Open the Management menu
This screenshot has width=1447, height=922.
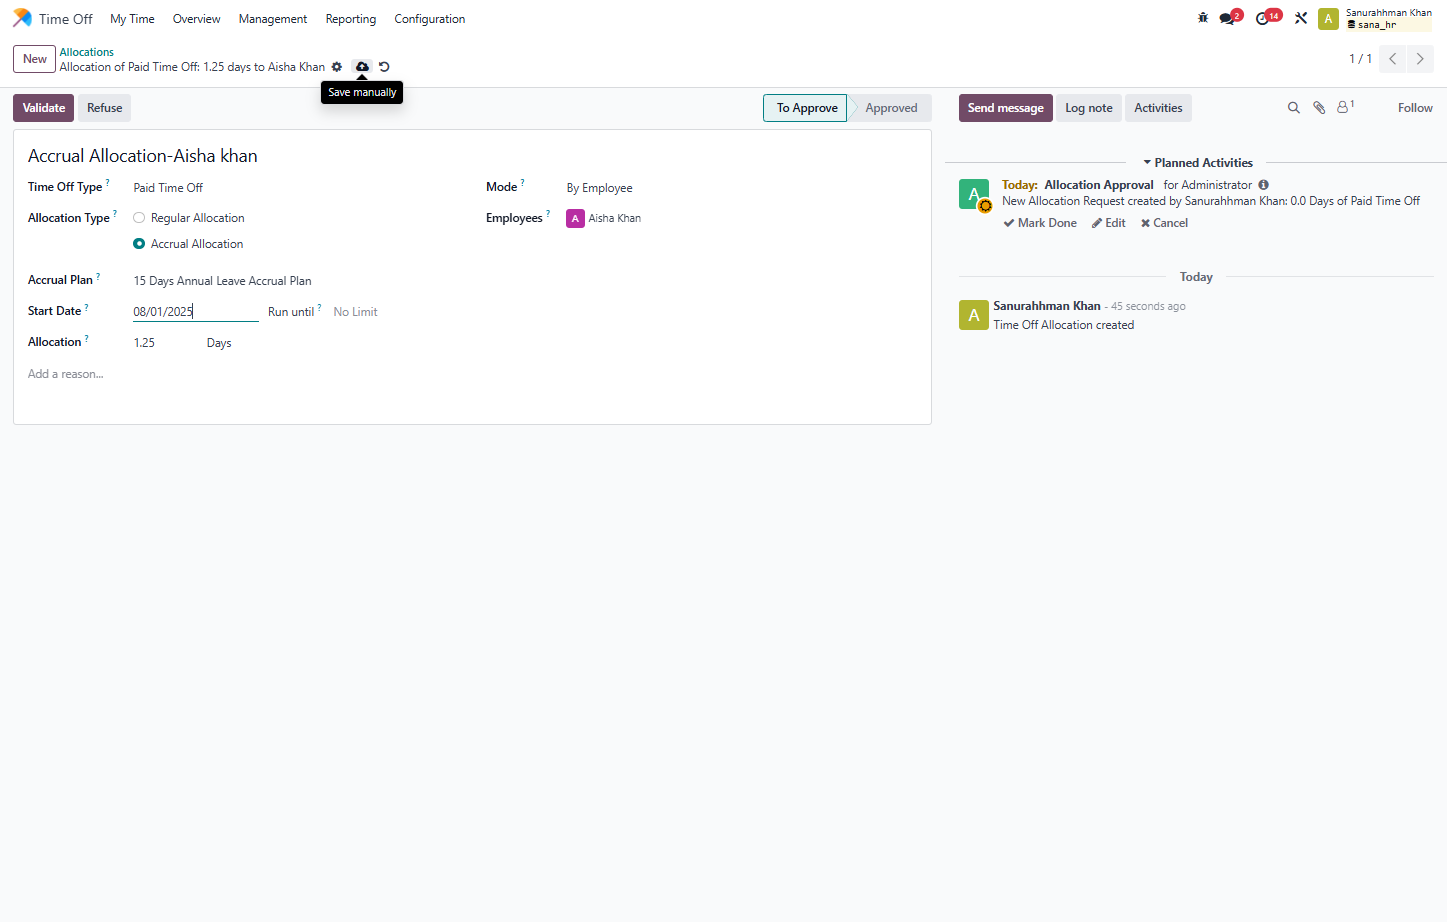(273, 19)
